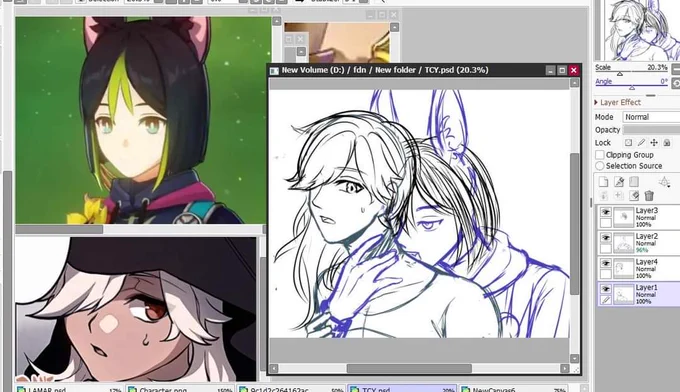Click TCY.psd window horizontal scrollbar thumb
680x392 pixels.
tap(409, 368)
